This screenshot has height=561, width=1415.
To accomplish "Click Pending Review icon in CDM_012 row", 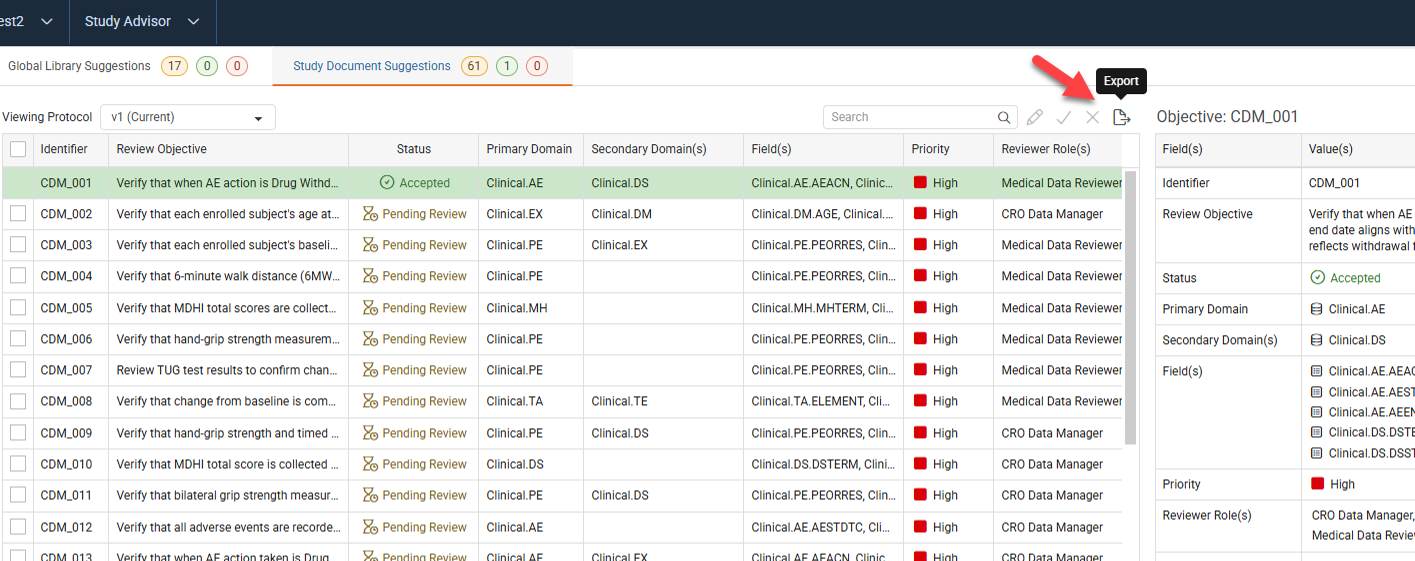I will coord(370,527).
